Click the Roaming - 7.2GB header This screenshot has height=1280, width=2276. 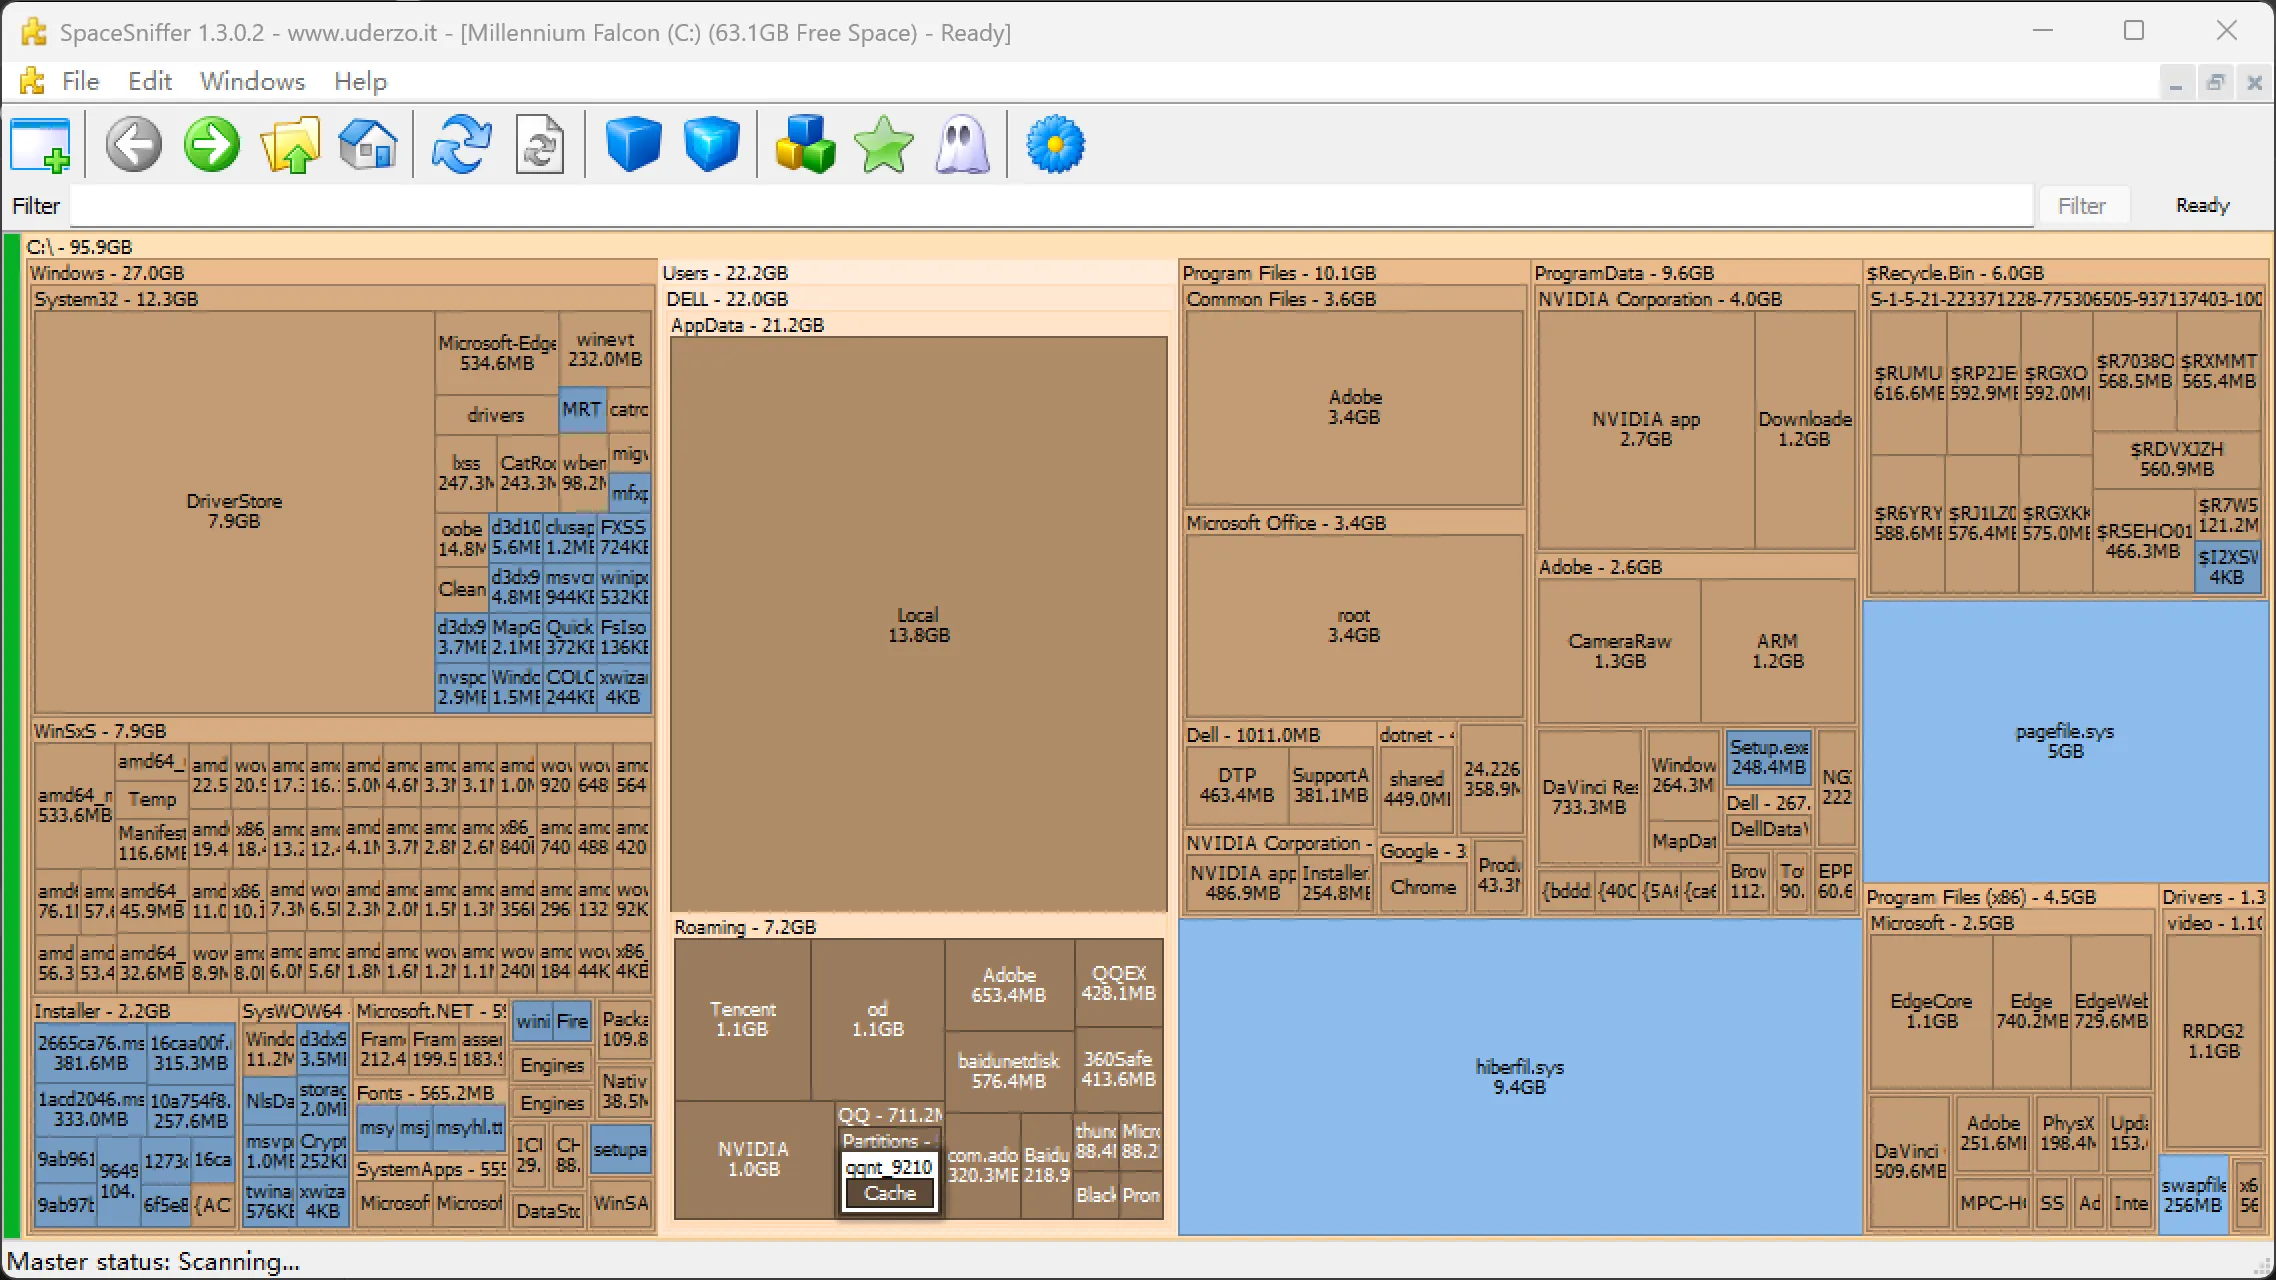tap(745, 927)
